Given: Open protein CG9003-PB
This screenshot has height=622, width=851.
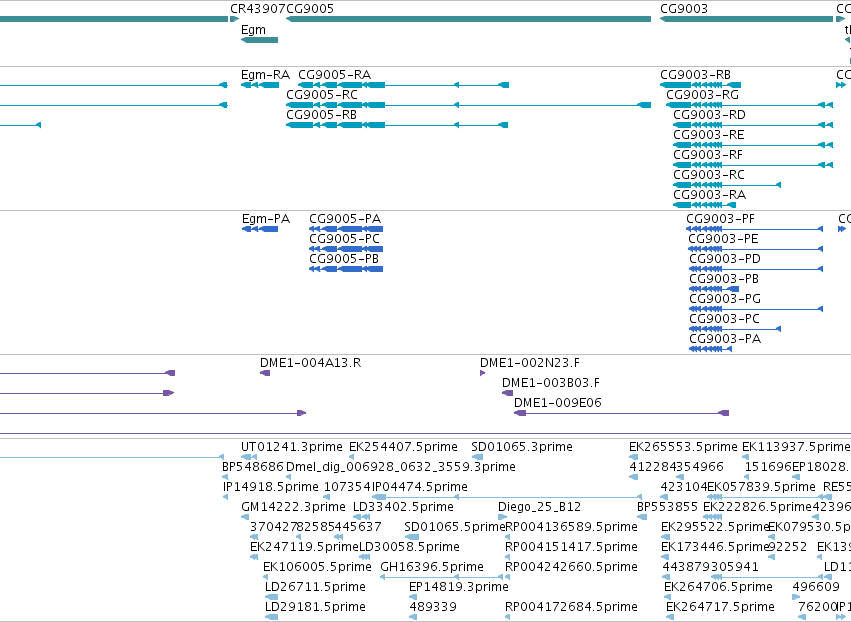Looking at the screenshot, I should [x=724, y=280].
